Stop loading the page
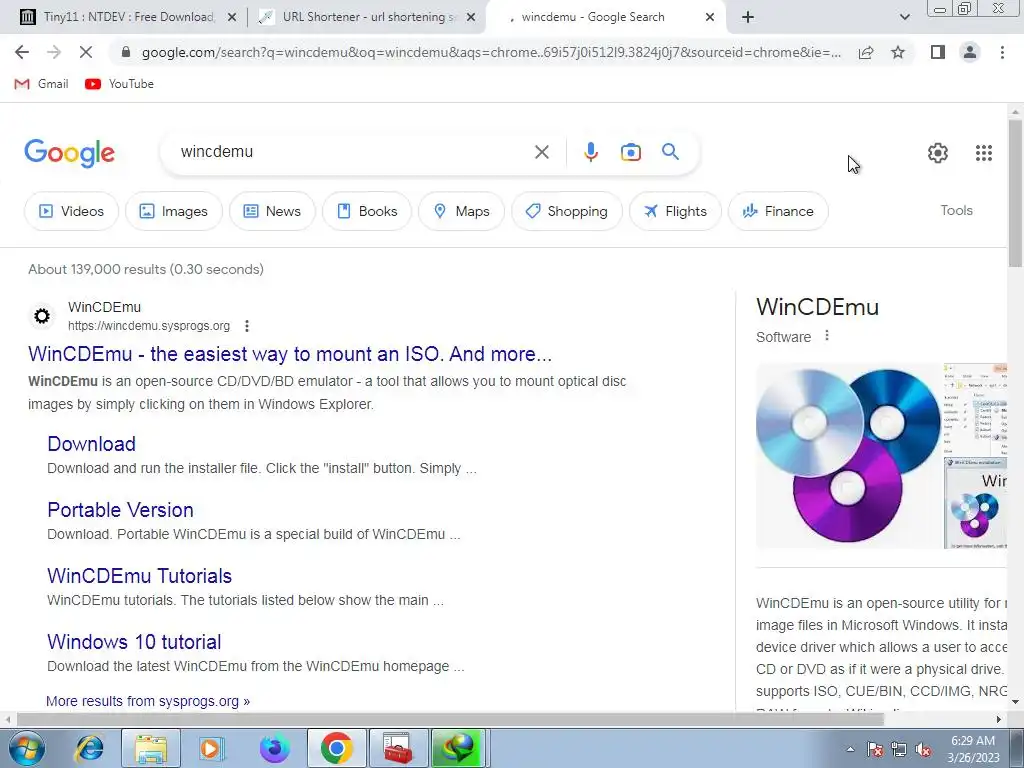The image size is (1024, 768). pos(86,52)
